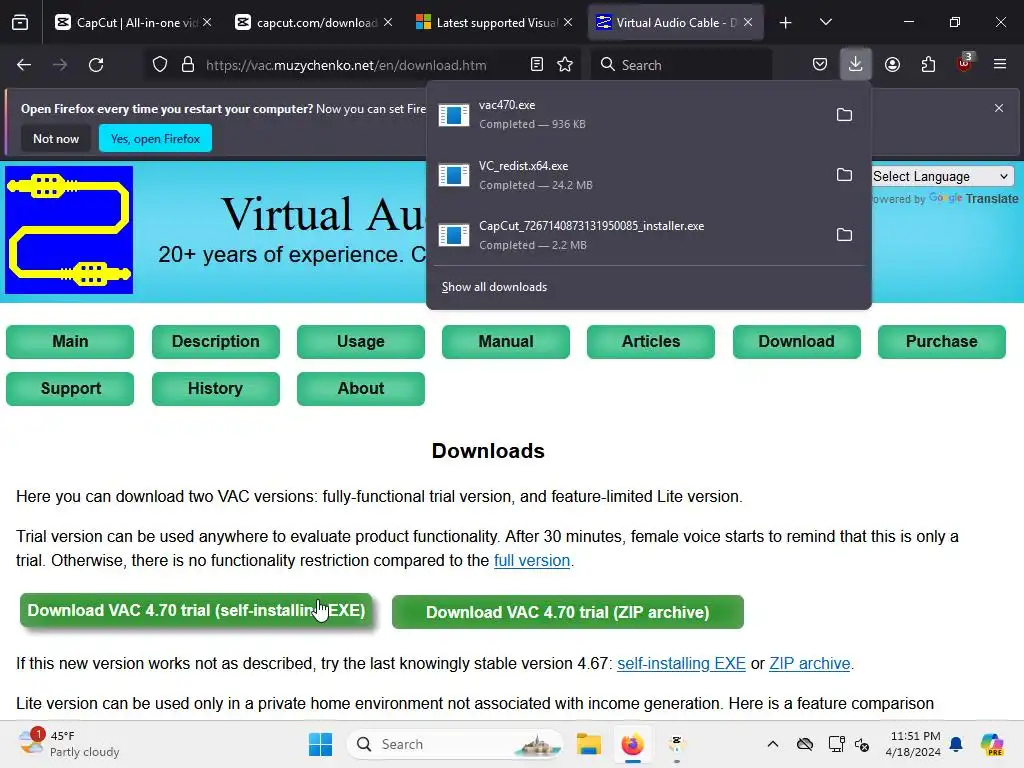Expand the hidden system tray icons
The image size is (1024, 768).
point(773,744)
